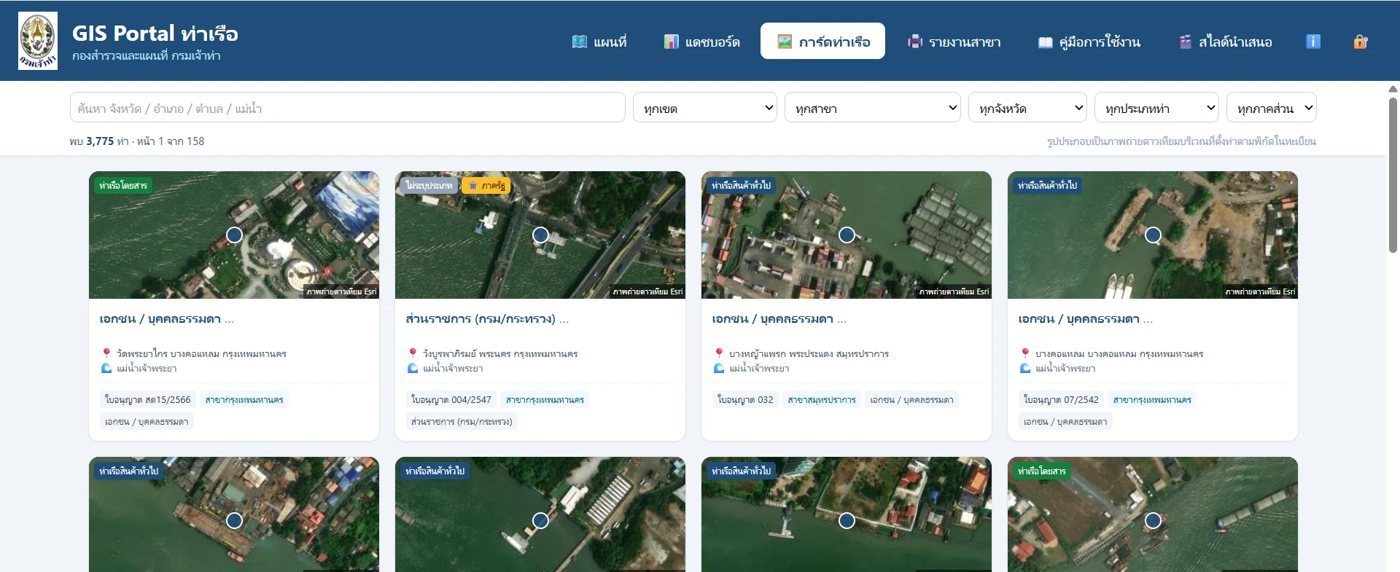Open satellite thumbnail of ใบอนุญาต 07/2542 card

[x=1152, y=235]
